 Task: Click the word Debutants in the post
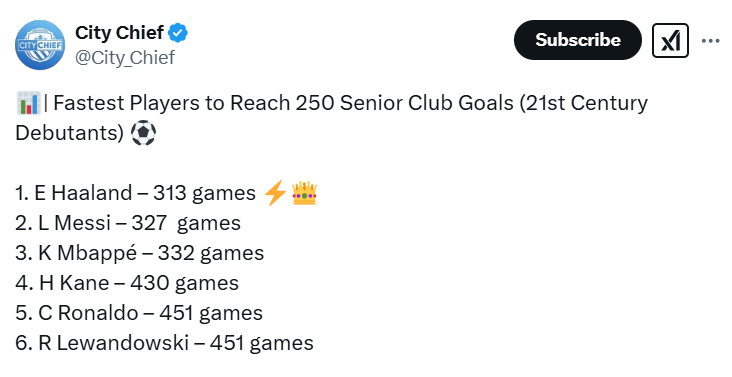click(x=70, y=133)
